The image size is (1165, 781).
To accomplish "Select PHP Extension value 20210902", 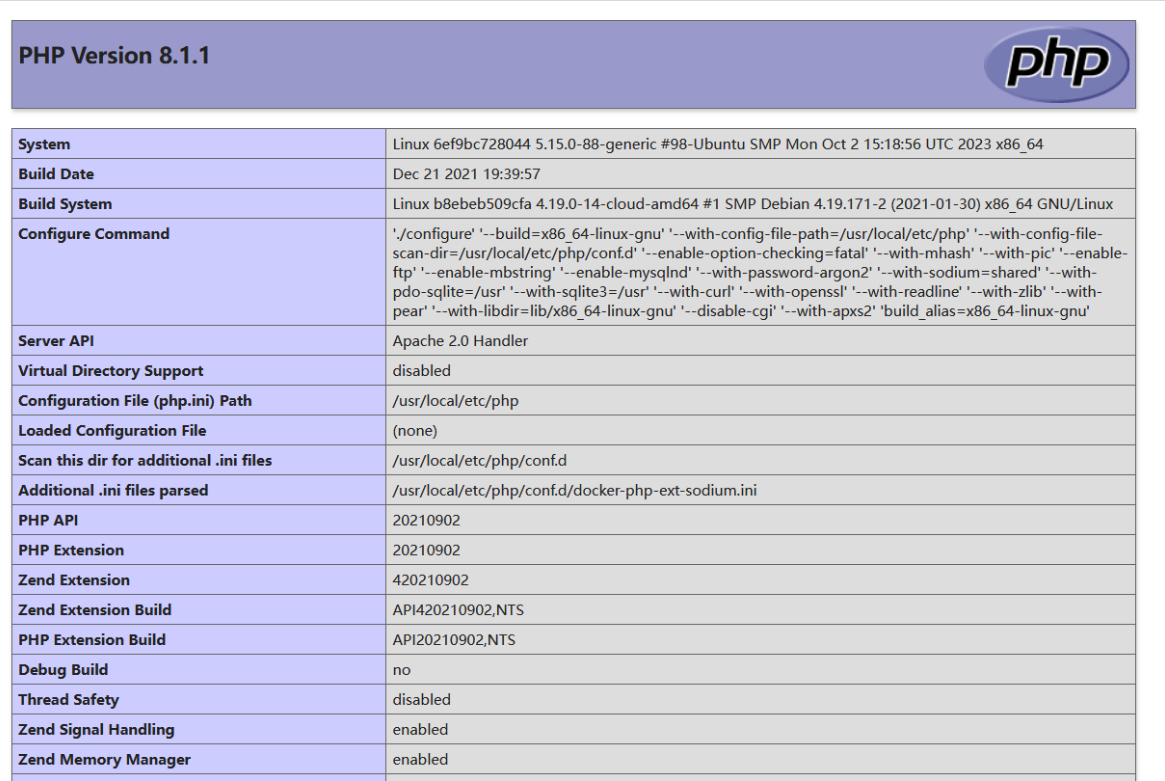I will [426, 550].
